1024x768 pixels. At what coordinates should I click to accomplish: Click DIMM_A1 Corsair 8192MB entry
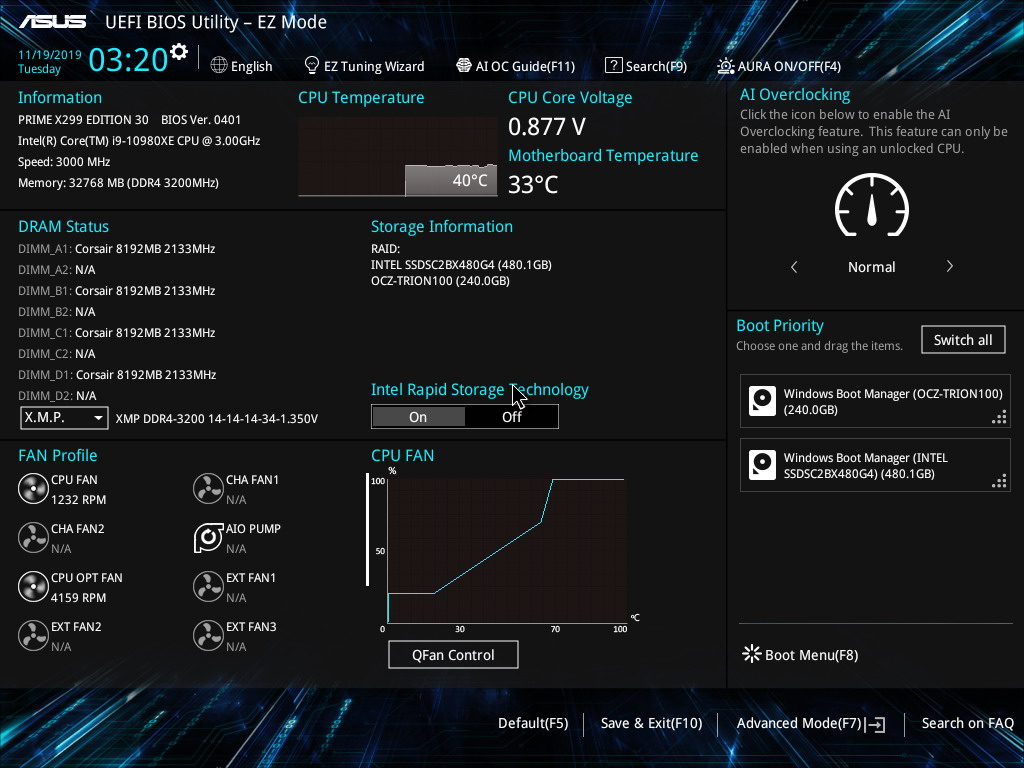coord(116,249)
